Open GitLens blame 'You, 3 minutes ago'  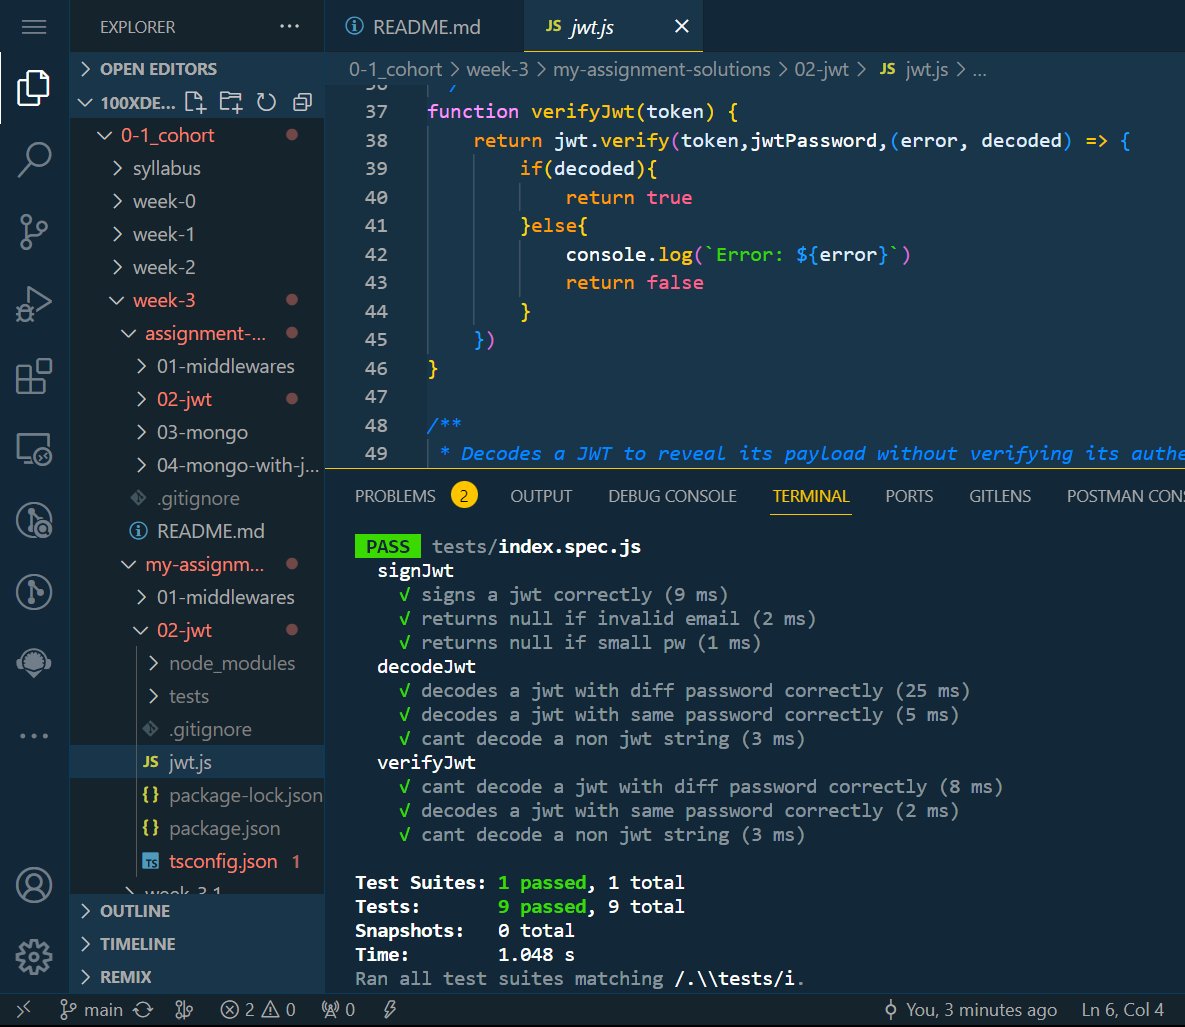(x=970, y=1010)
